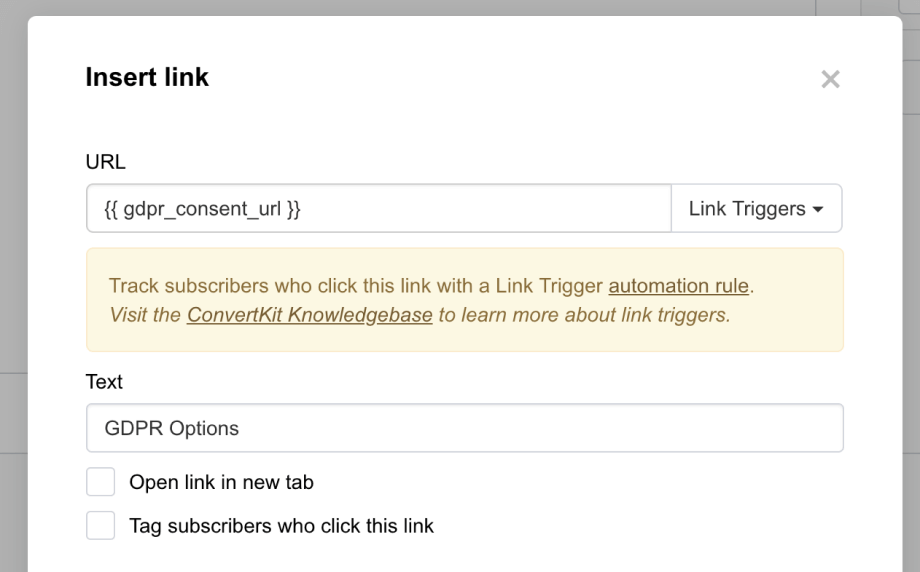Viewport: 920px width, 572px height.
Task: Click the 'Open link in new tab' label
Action: [221, 482]
